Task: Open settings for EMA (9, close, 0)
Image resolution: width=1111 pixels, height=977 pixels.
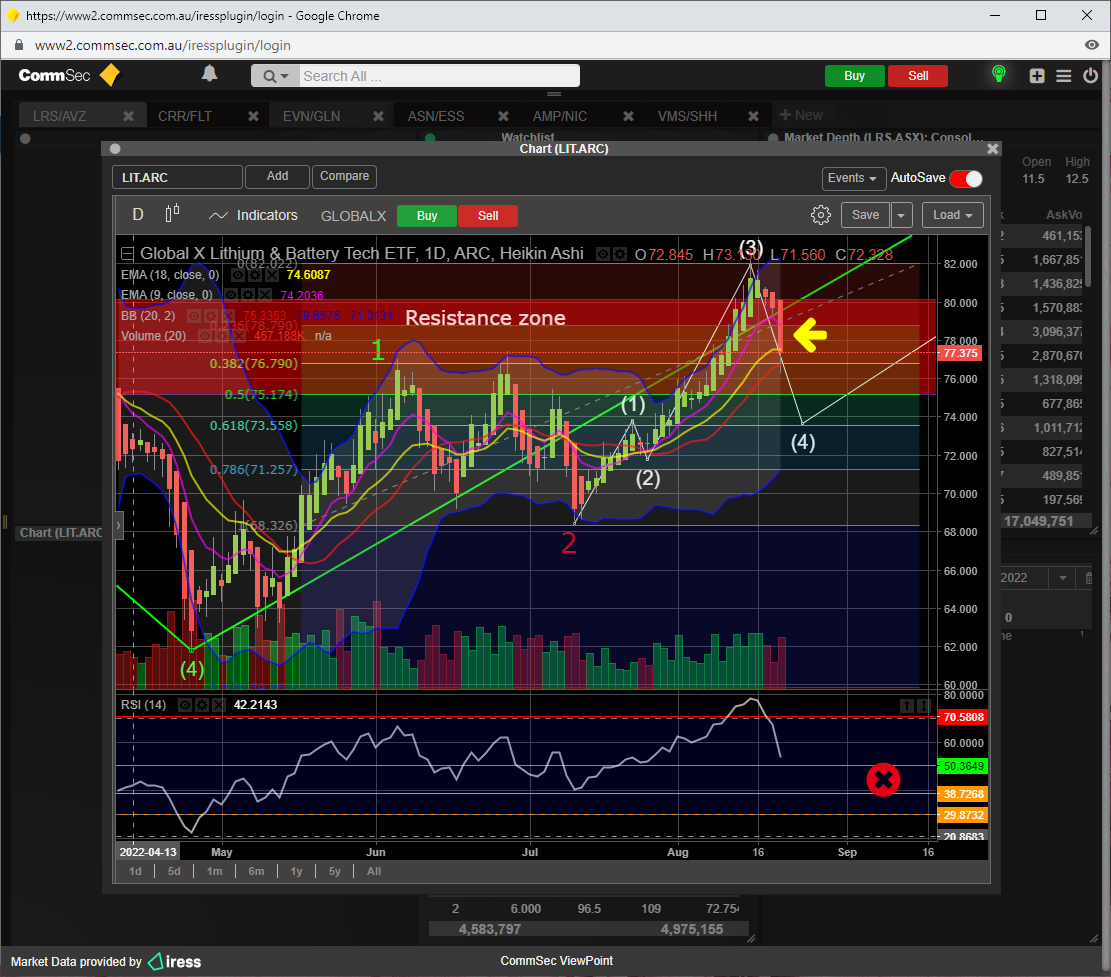Action: 248,295
